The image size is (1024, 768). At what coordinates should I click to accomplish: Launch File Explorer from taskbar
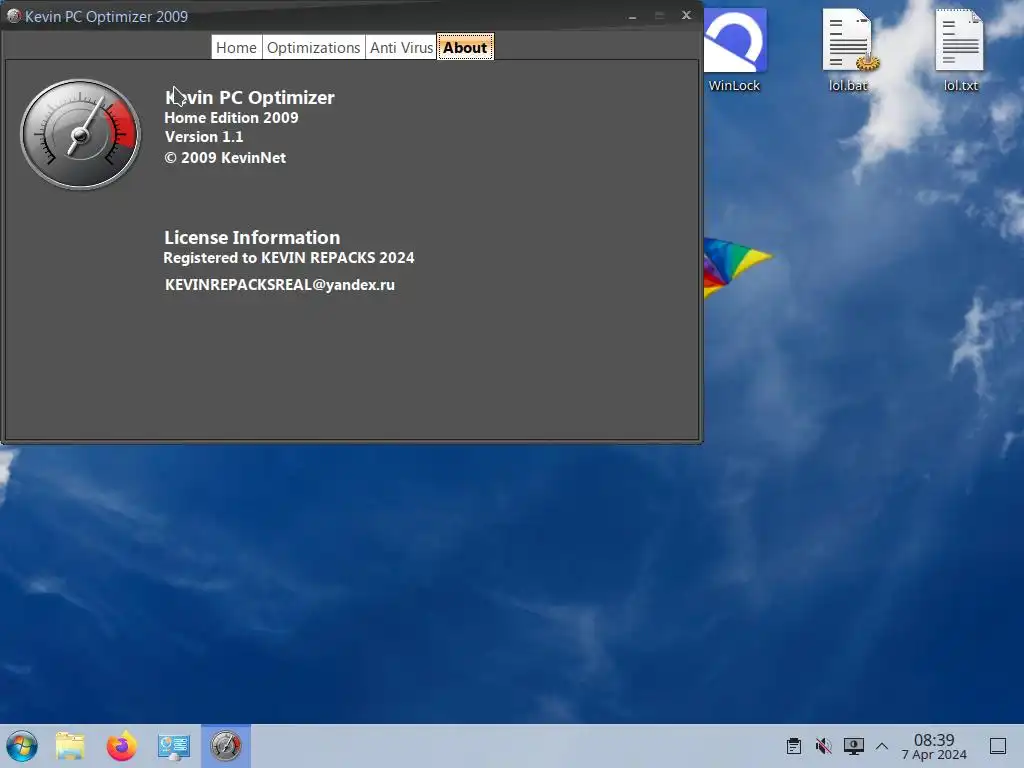70,746
